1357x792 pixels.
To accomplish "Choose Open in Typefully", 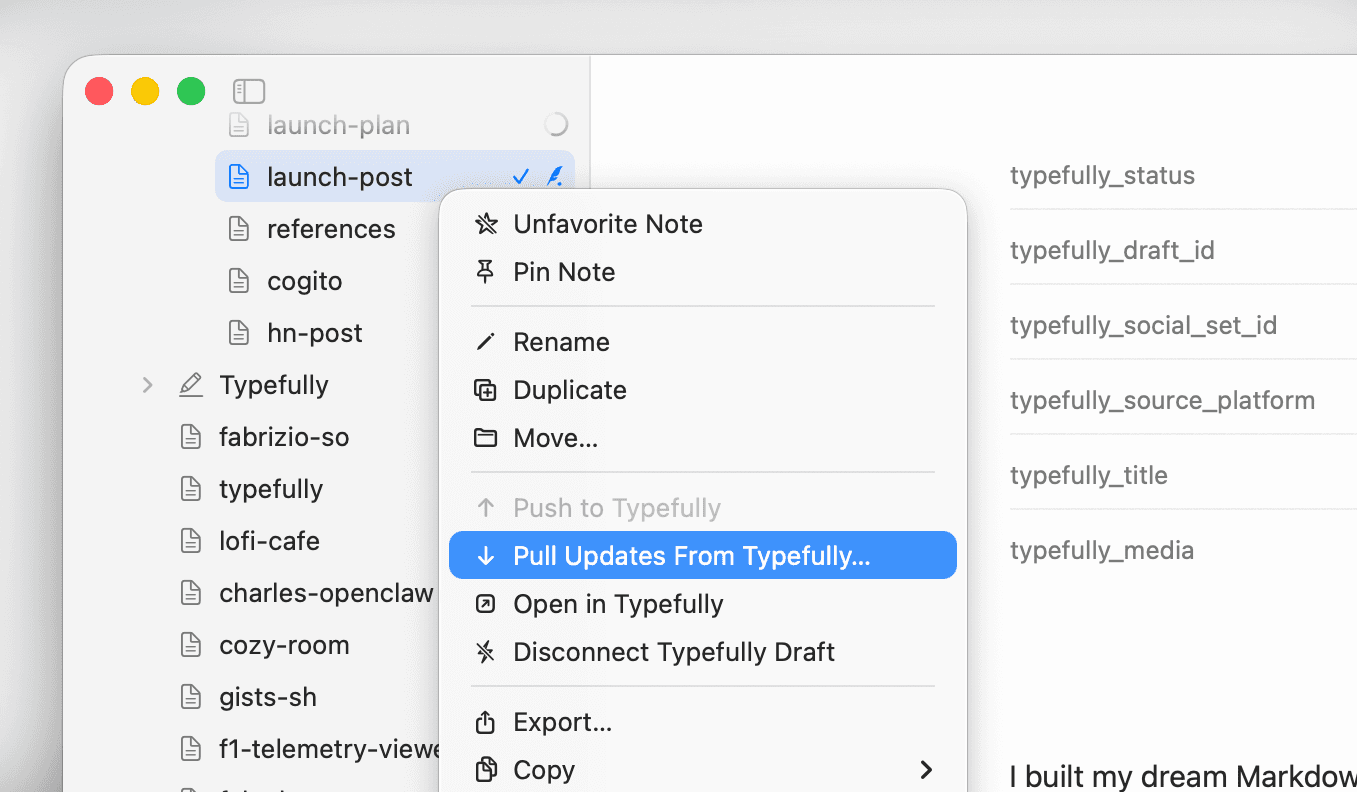I will tap(703, 604).
